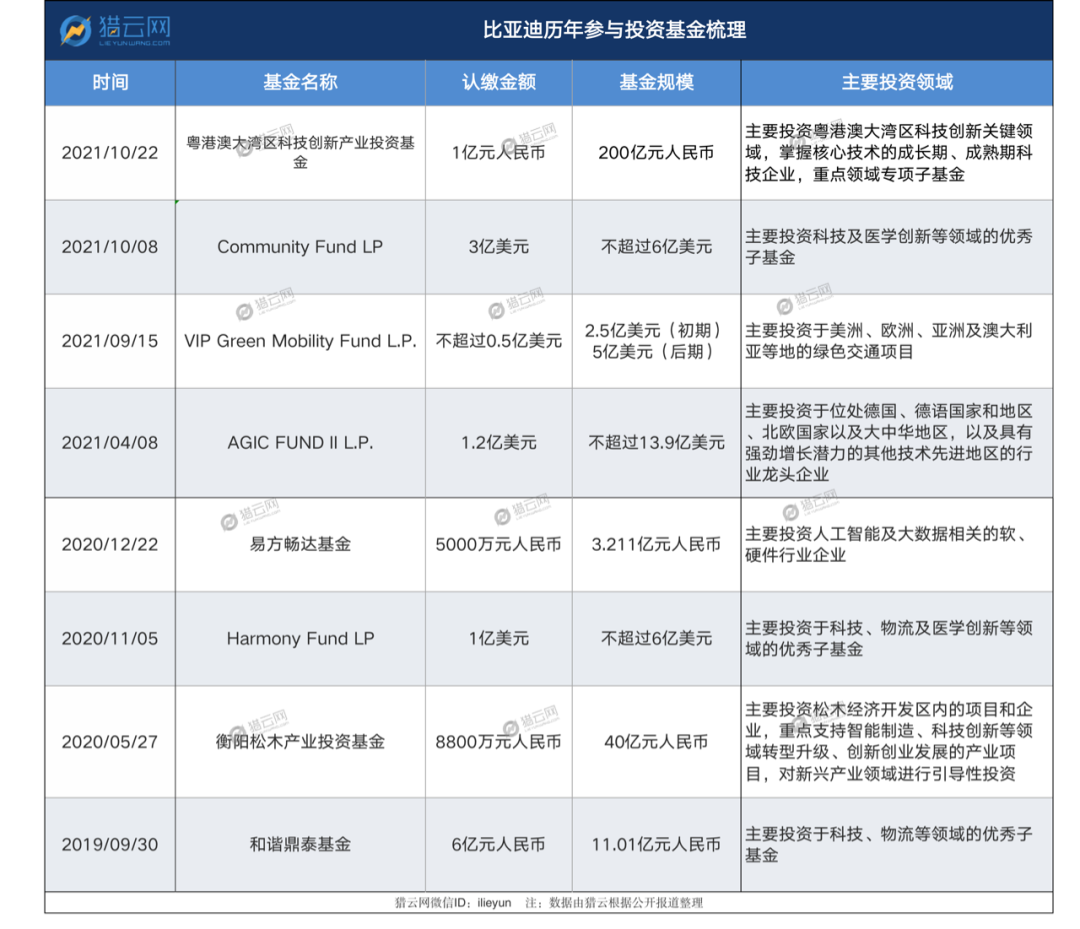Click the fund size 3.211亿元人民币
The width and height of the screenshot is (1080, 929).
click(x=656, y=545)
